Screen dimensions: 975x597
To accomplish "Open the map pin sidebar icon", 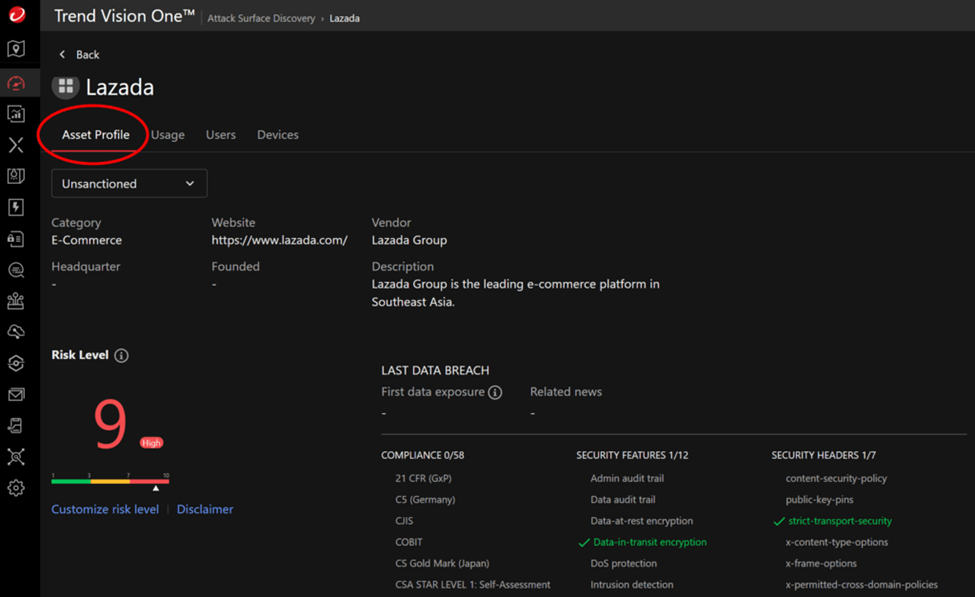I will point(16,49).
